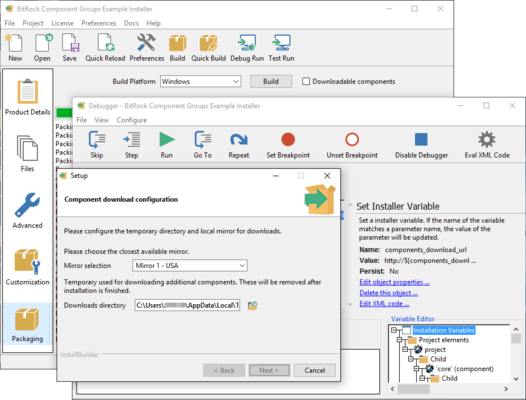The width and height of the screenshot is (526, 400).
Task: Save the project using the Save icon
Action: [x=70, y=48]
